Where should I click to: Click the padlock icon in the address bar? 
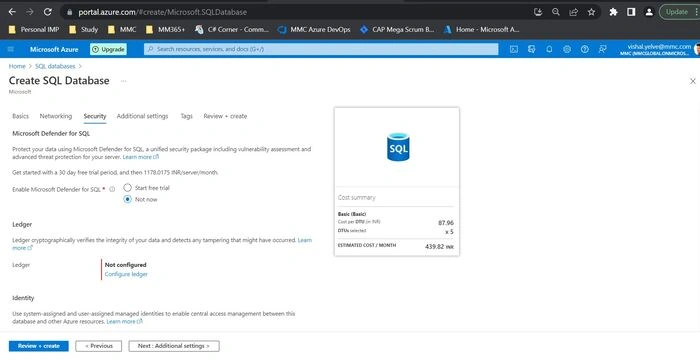click(x=69, y=13)
